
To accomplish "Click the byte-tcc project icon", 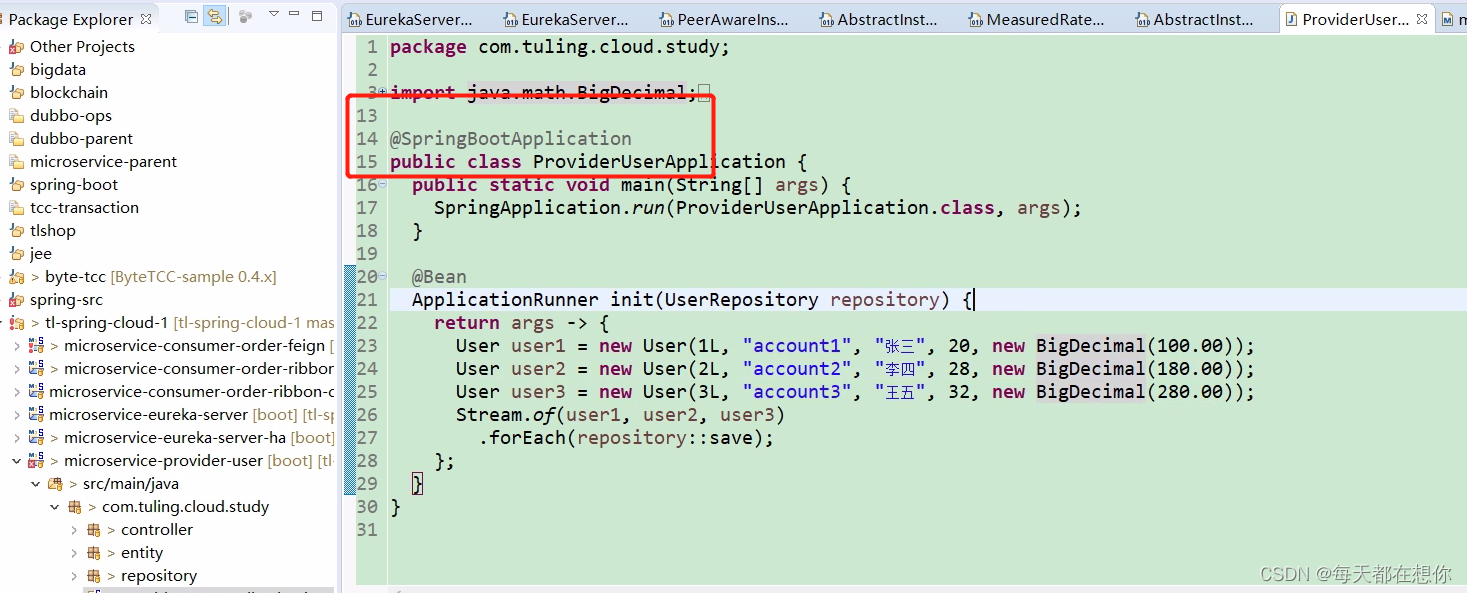I will [16, 277].
